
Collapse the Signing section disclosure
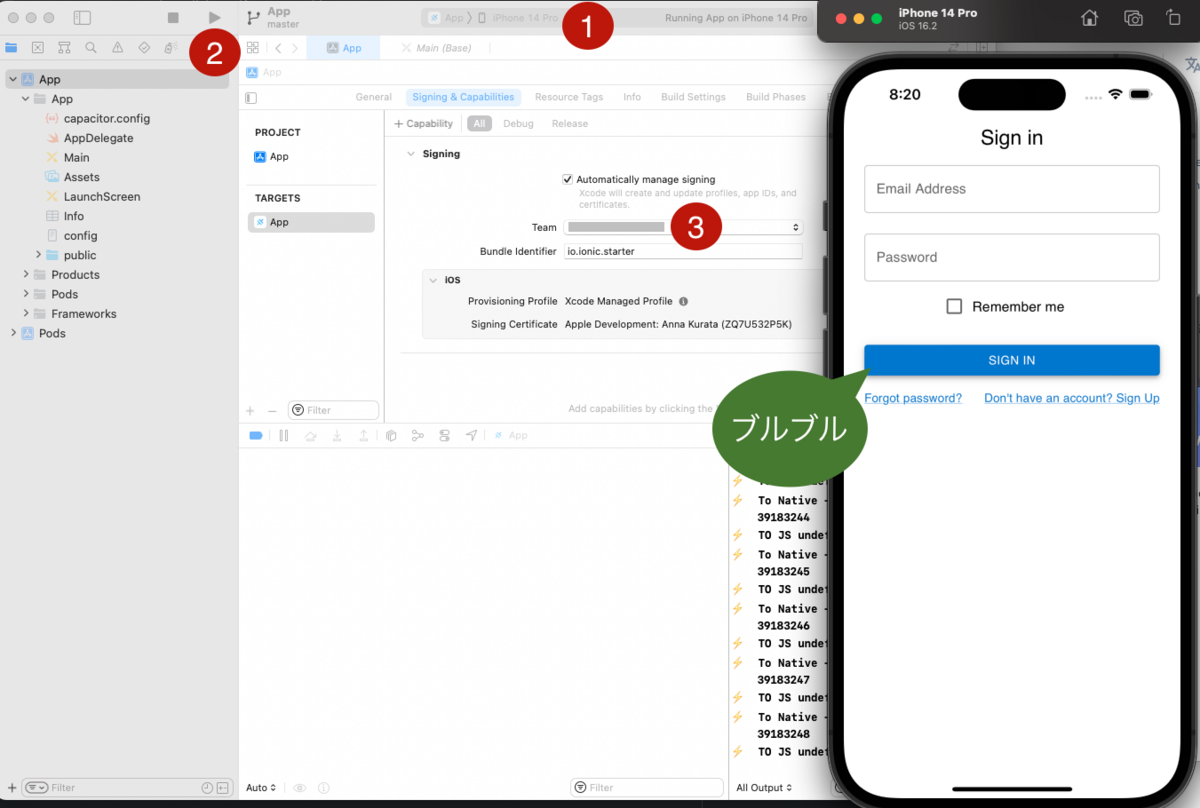(410, 154)
